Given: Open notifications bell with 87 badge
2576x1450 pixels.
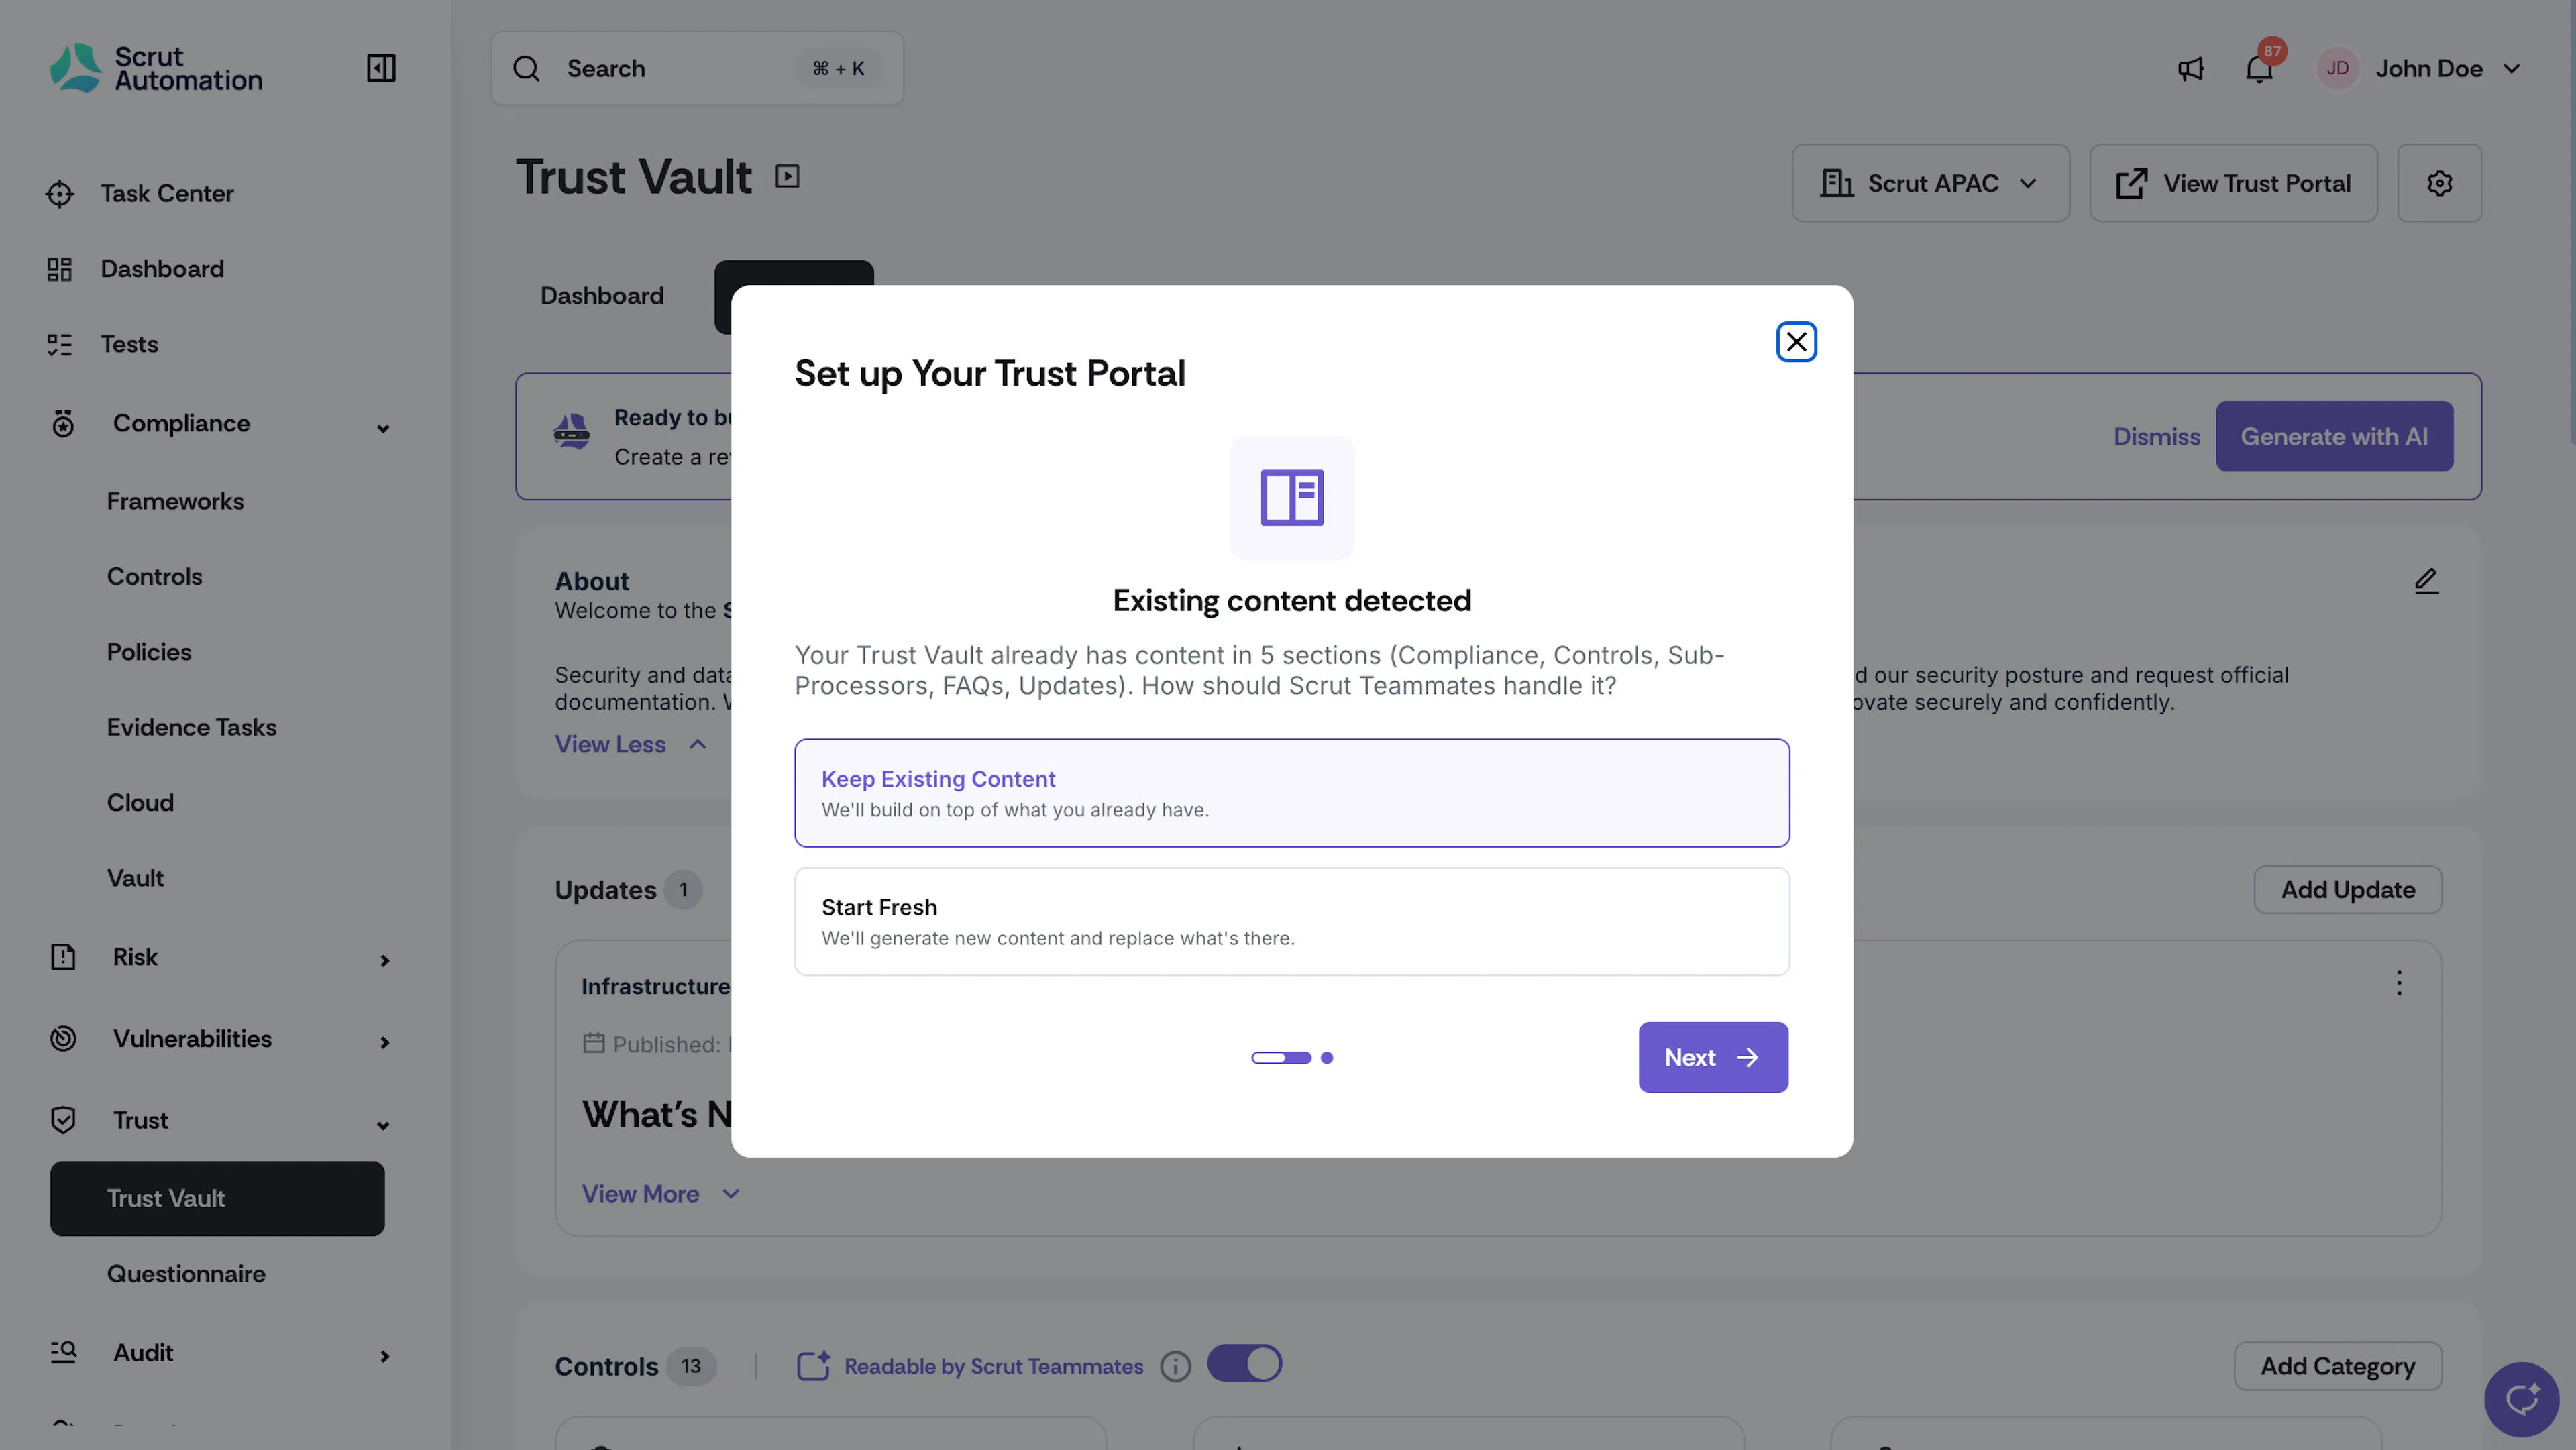Looking at the screenshot, I should (x=2260, y=67).
